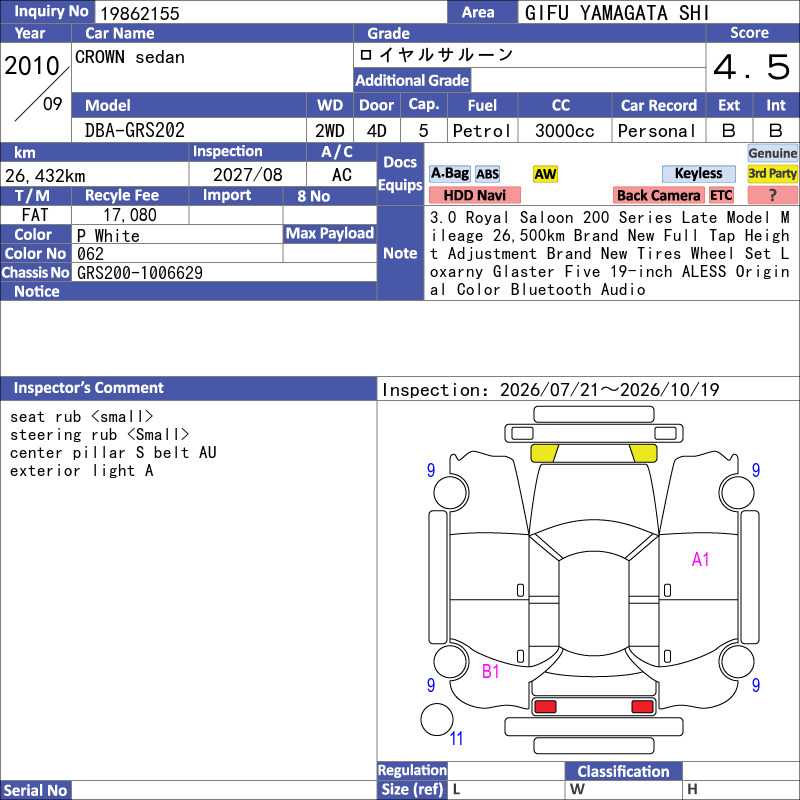This screenshot has width=800, height=800.
Task: Click the Back Camera badge
Action: (658, 195)
